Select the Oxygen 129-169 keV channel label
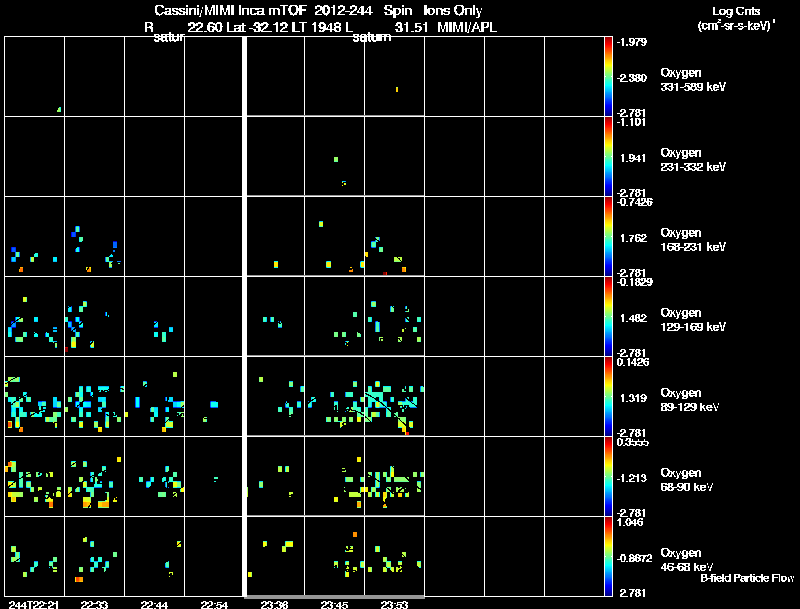 coord(693,320)
